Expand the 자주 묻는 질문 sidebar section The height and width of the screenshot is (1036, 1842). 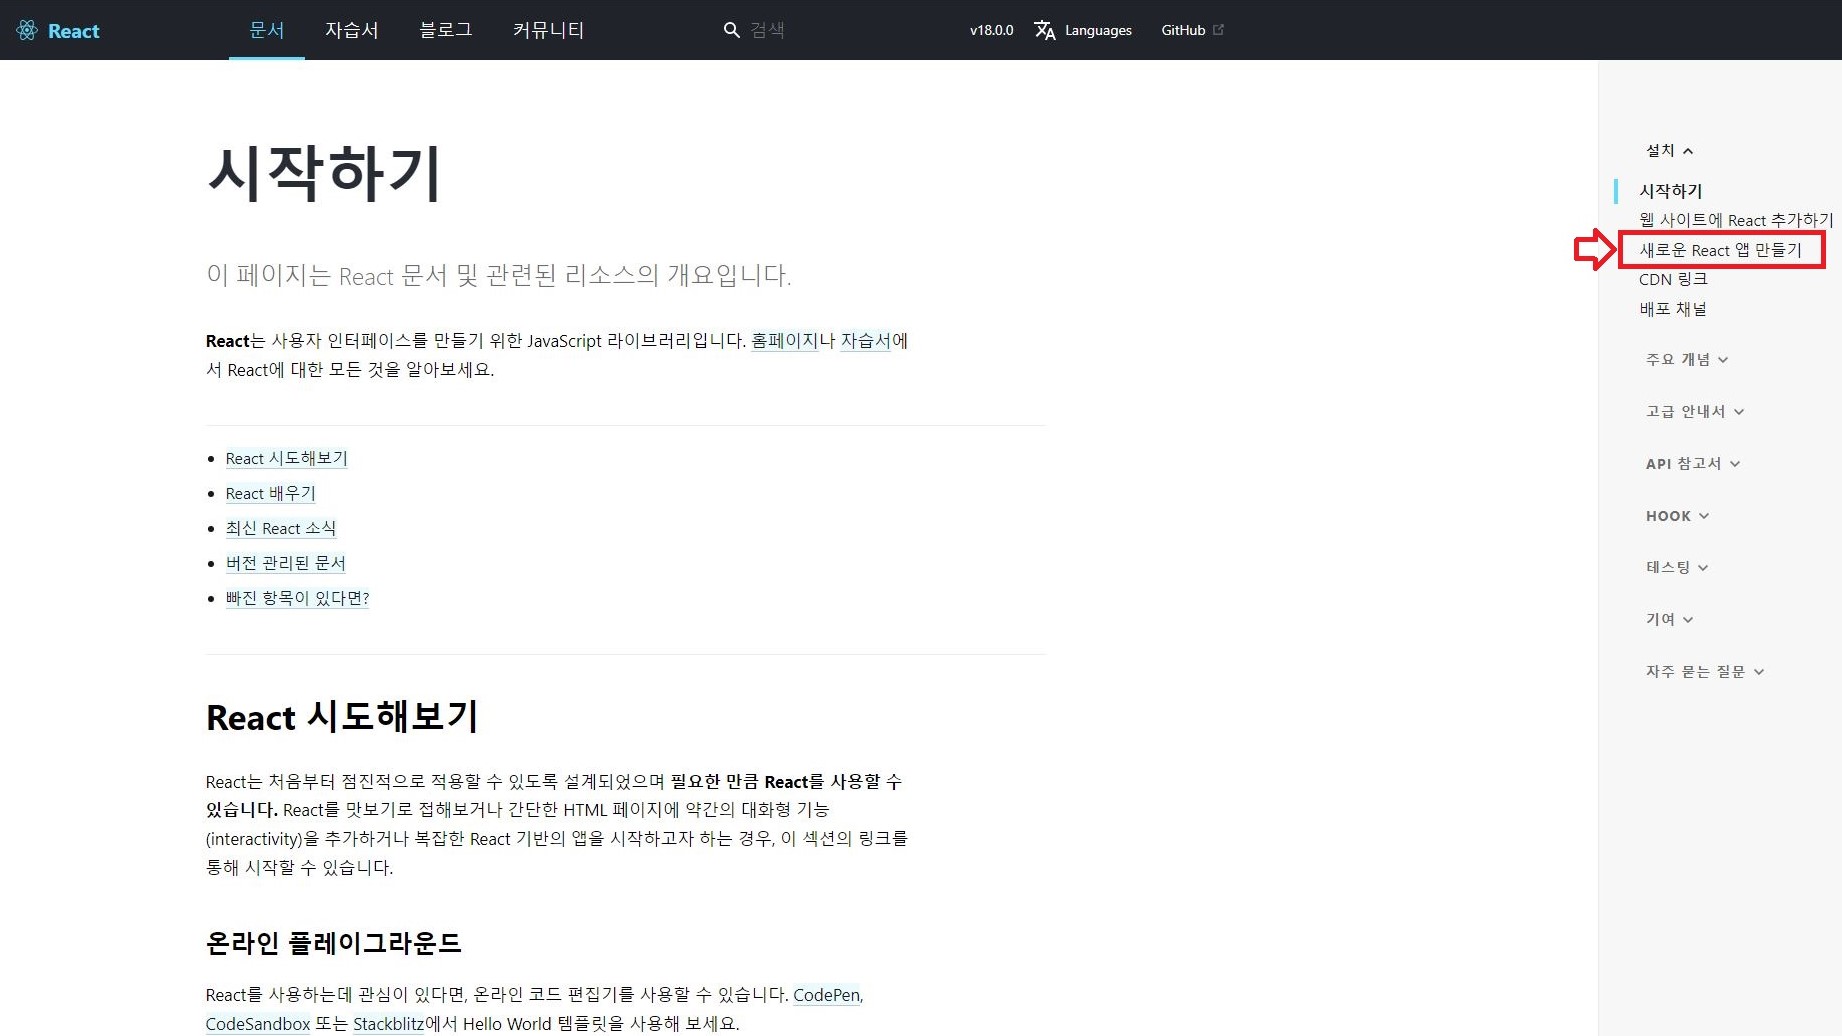pyautogui.click(x=1705, y=671)
